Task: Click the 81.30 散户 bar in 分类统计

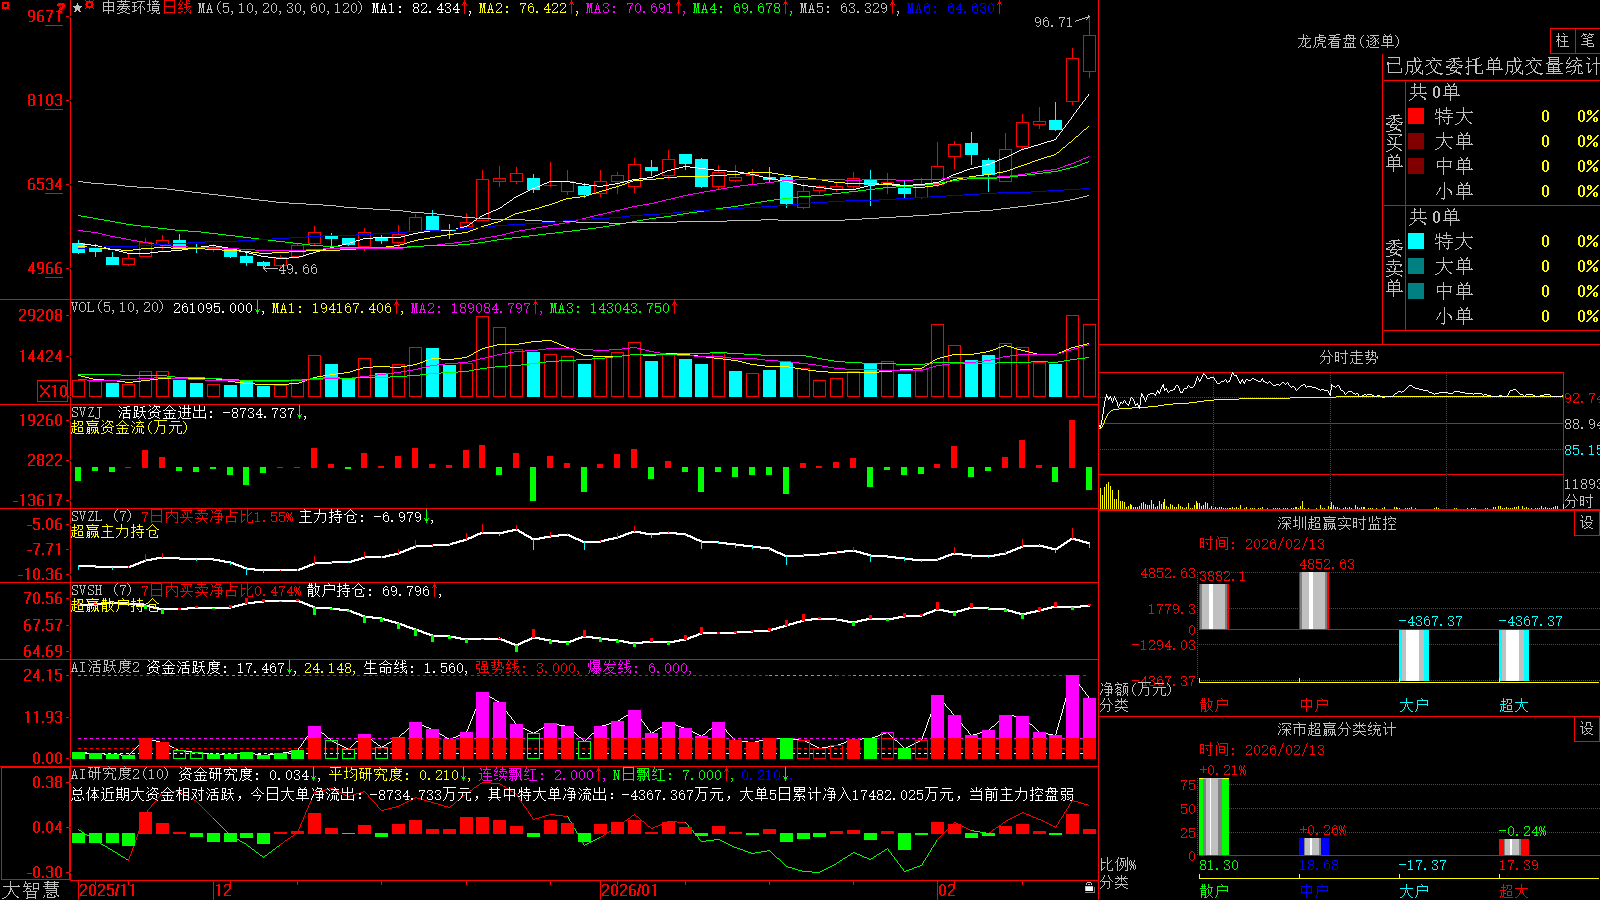Action: point(1214,816)
